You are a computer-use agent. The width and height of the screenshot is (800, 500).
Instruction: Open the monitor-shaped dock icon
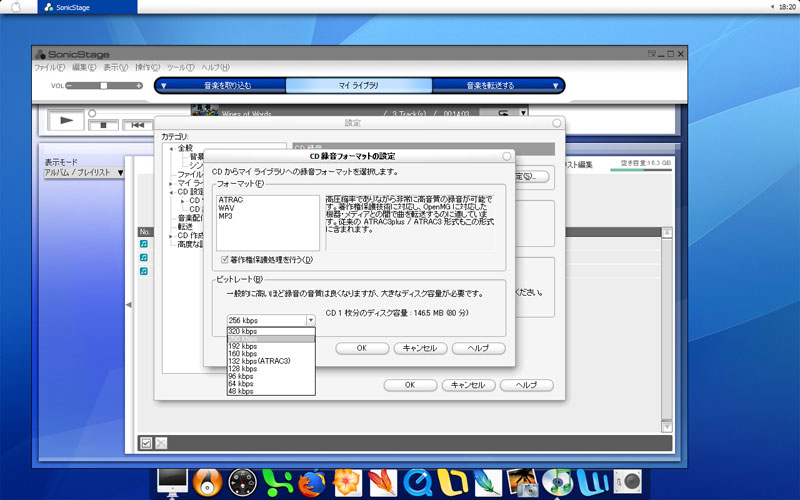[x=172, y=483]
